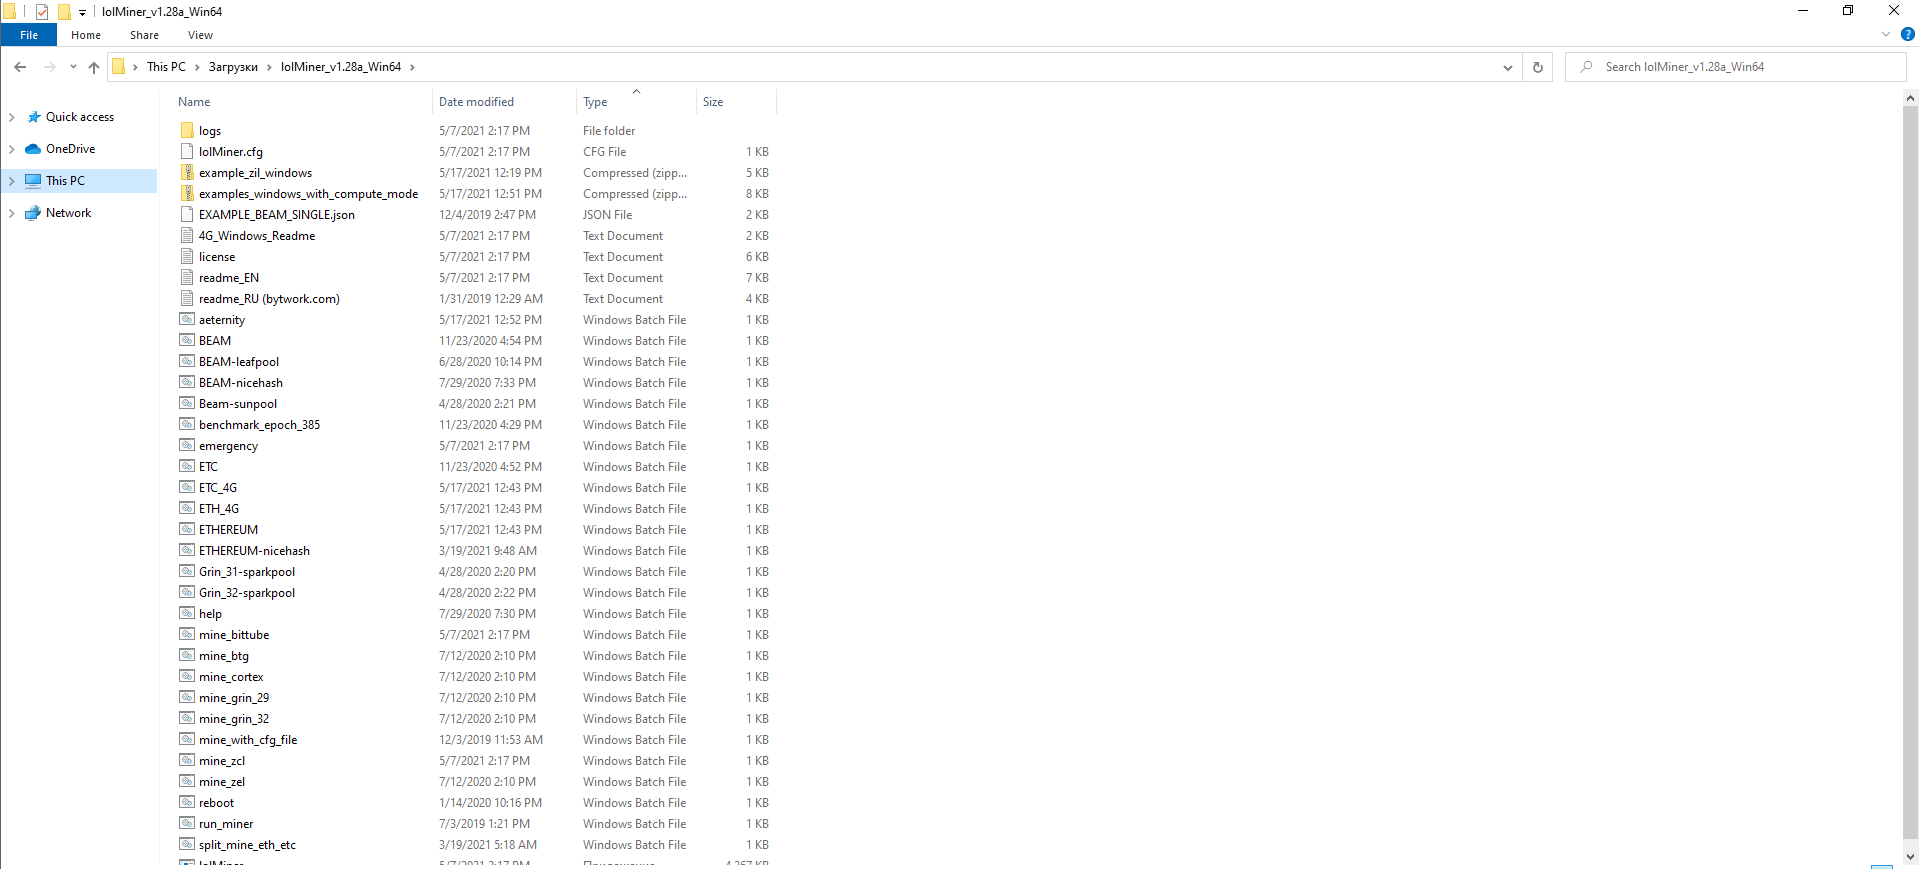Open dropdown arrow after lolMiner_v1.28a_Win64 breadcrumb
The image size is (1919, 869).
[412, 67]
